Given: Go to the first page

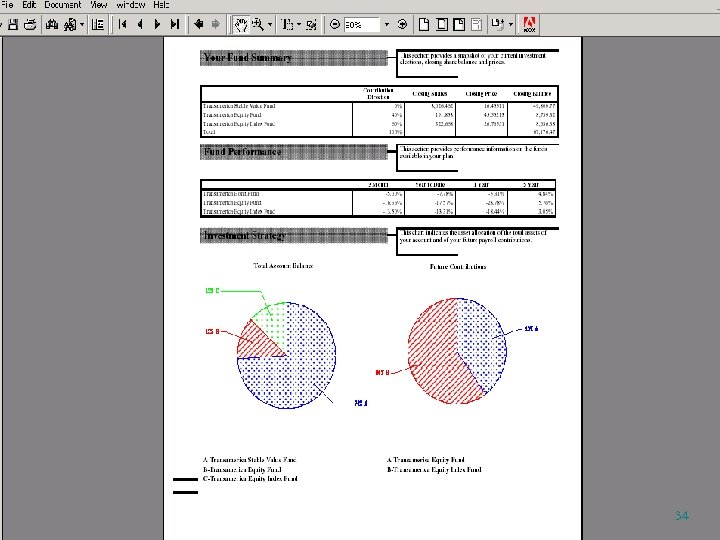Looking at the screenshot, I should [x=122, y=24].
